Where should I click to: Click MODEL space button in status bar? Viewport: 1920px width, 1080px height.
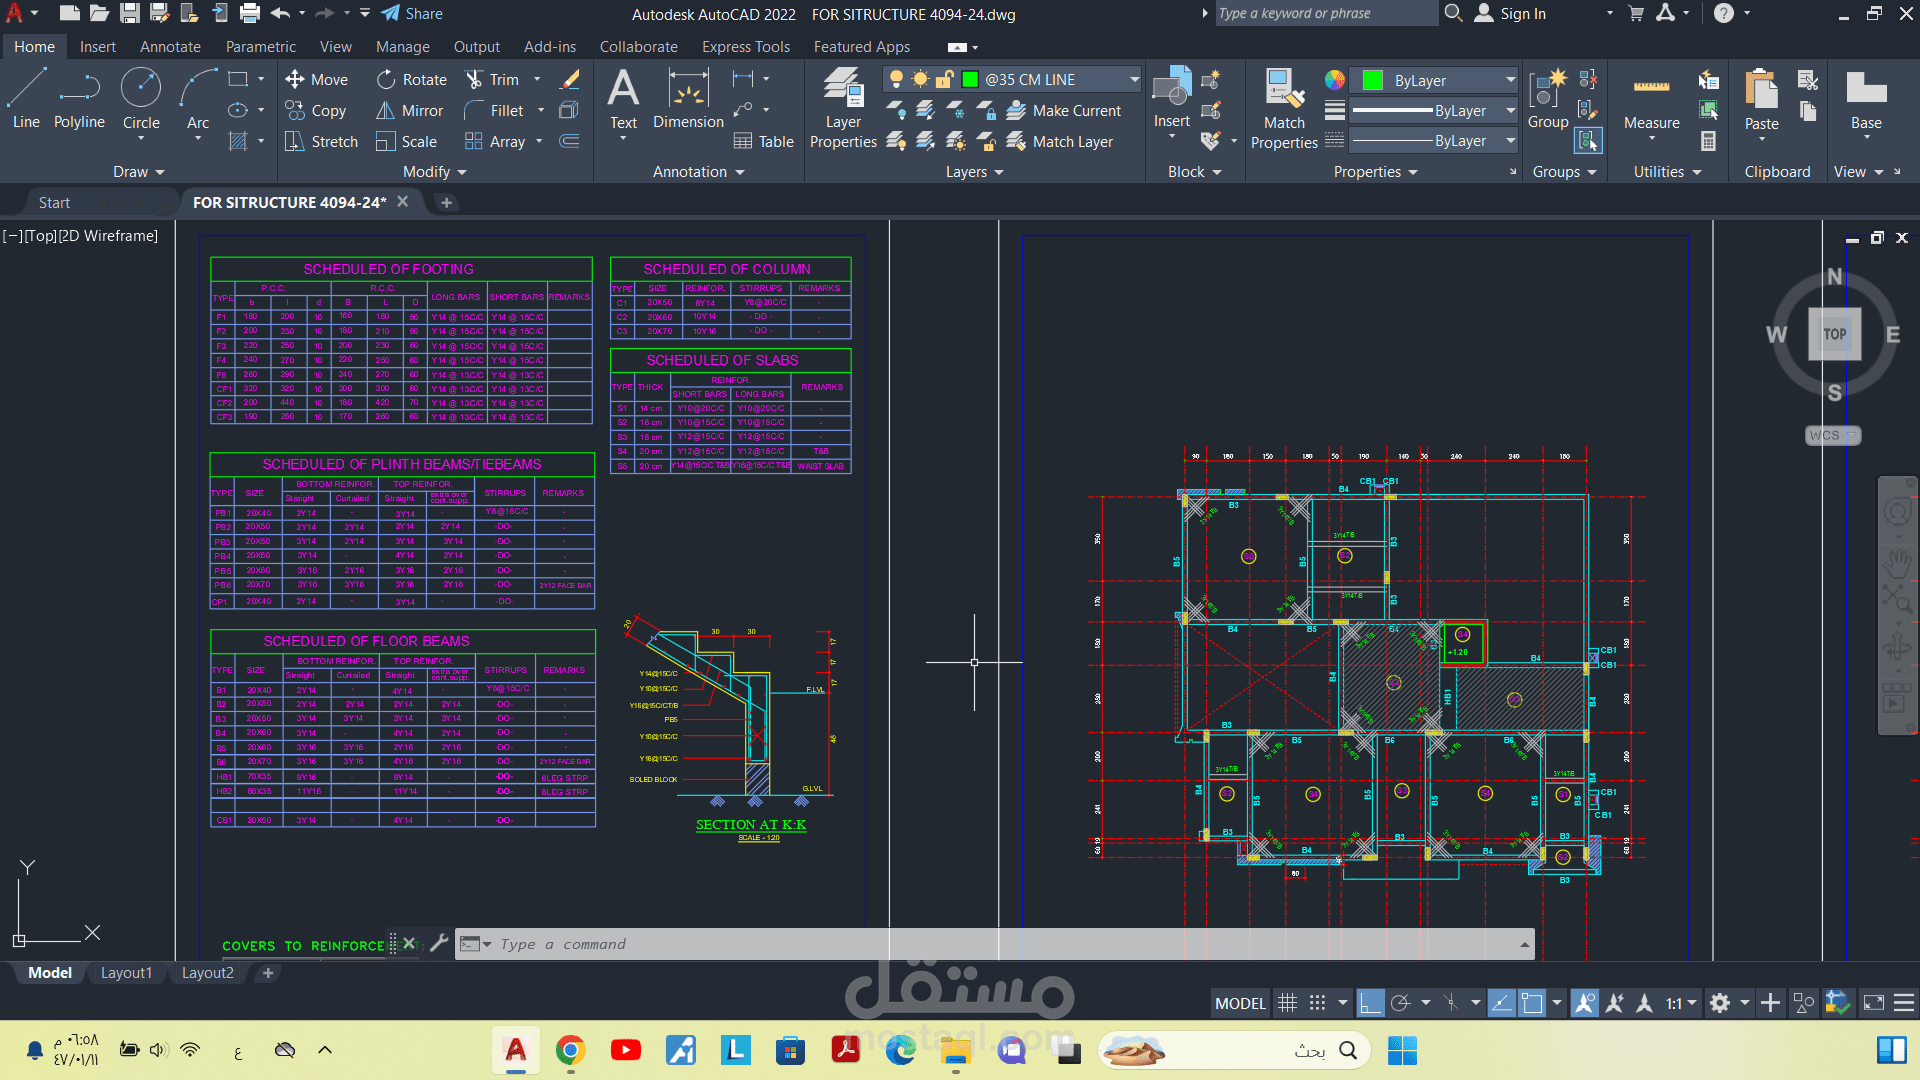[1240, 1003]
